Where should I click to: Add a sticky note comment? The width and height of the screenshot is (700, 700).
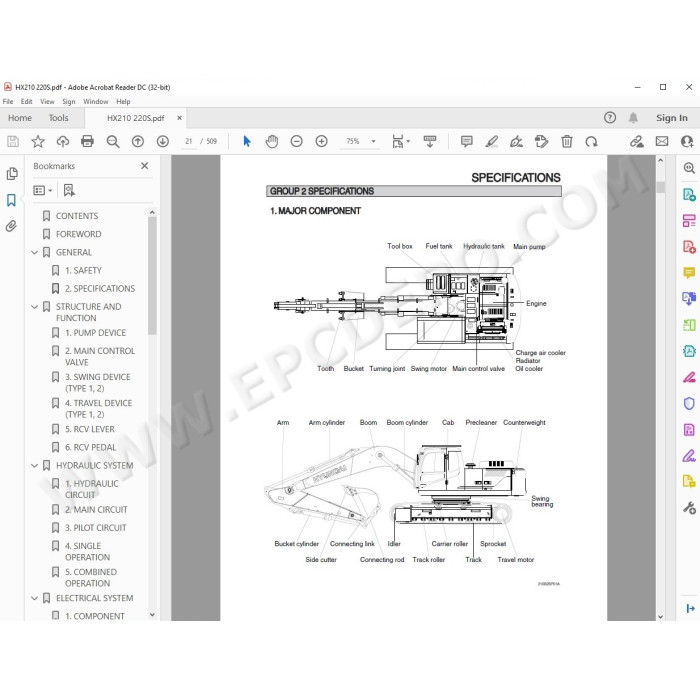[467, 142]
